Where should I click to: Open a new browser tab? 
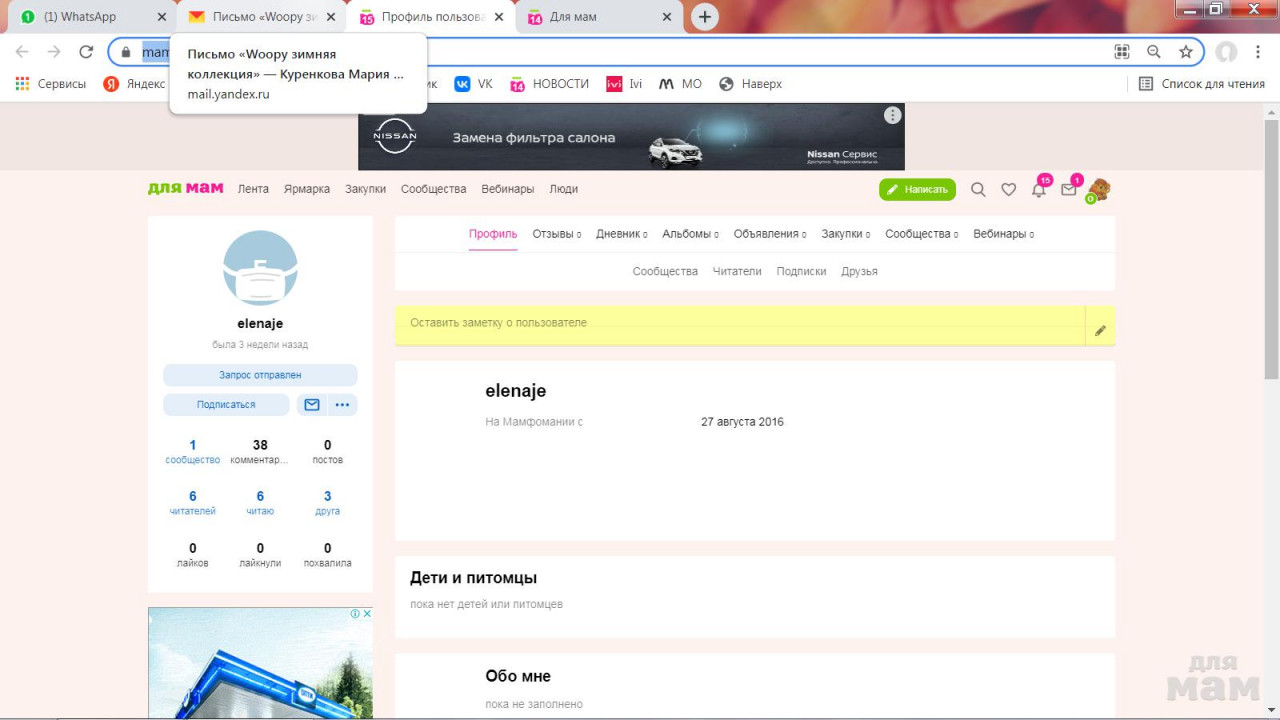(x=705, y=17)
